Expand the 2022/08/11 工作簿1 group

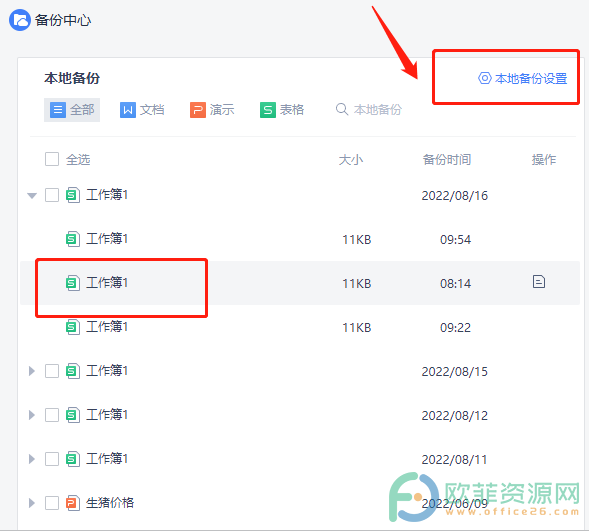point(32,459)
